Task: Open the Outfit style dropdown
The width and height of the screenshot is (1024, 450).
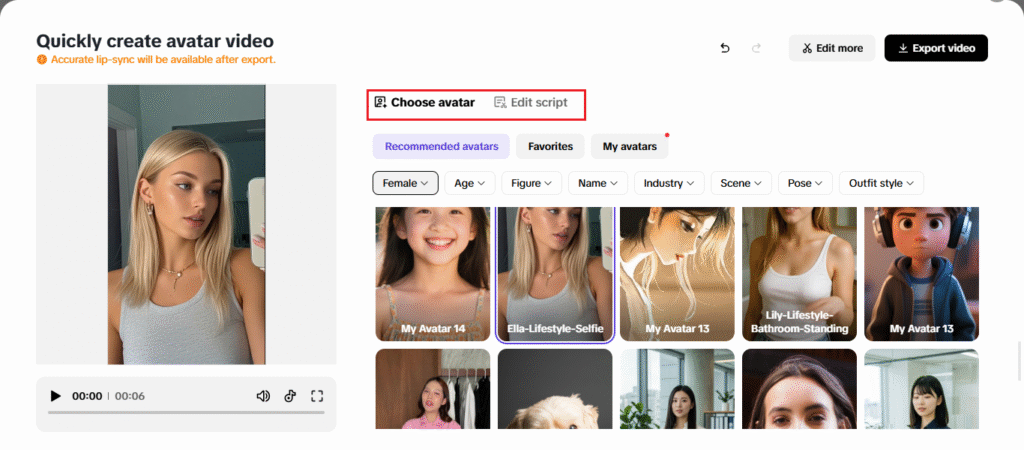Action: pyautogui.click(x=881, y=183)
